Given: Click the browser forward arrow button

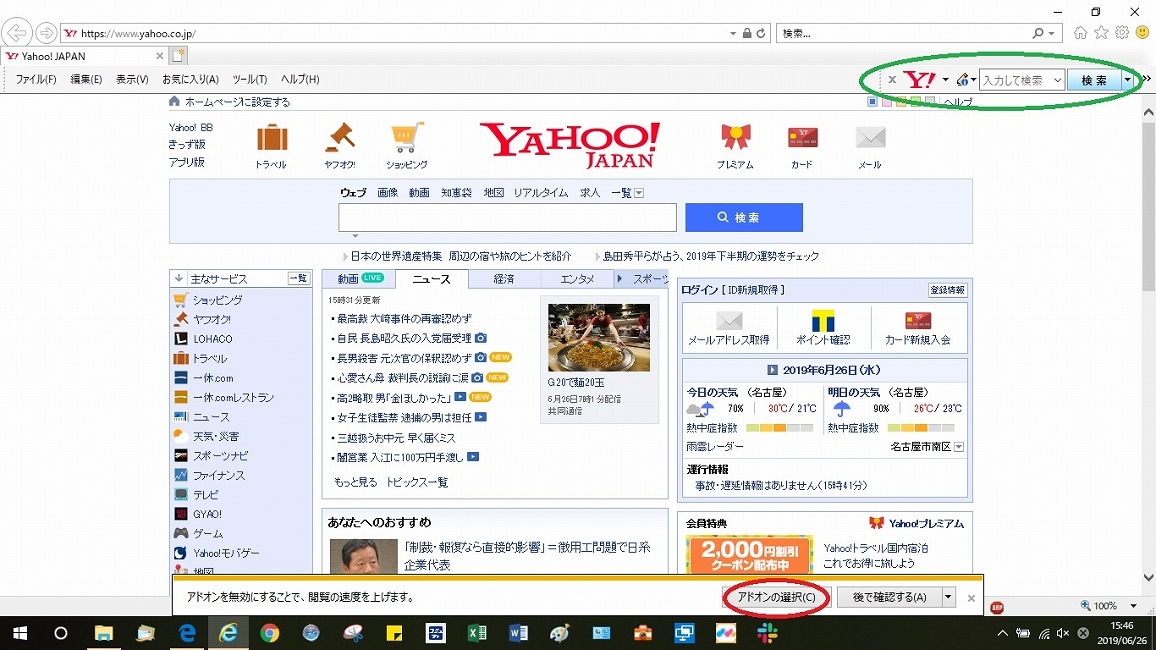Looking at the screenshot, I should (x=46, y=33).
